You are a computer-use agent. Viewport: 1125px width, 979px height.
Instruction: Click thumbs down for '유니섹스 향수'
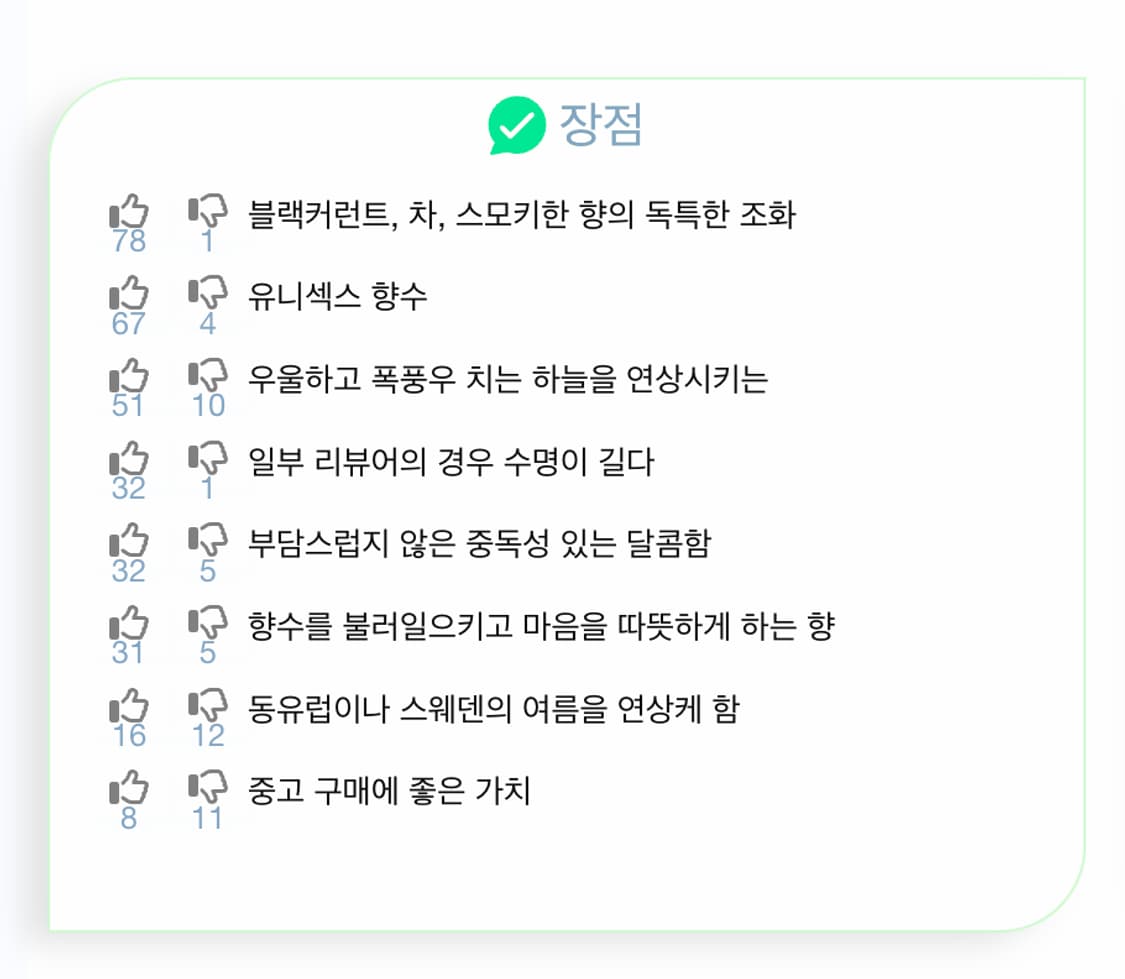pyautogui.click(x=208, y=294)
